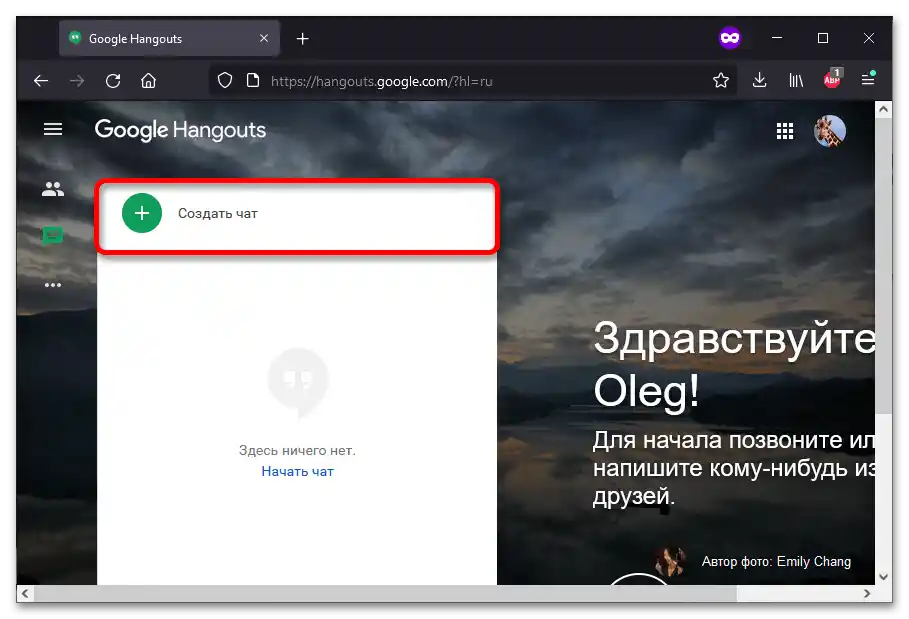Minimize the browser window
909x619 pixels.
(x=777, y=38)
